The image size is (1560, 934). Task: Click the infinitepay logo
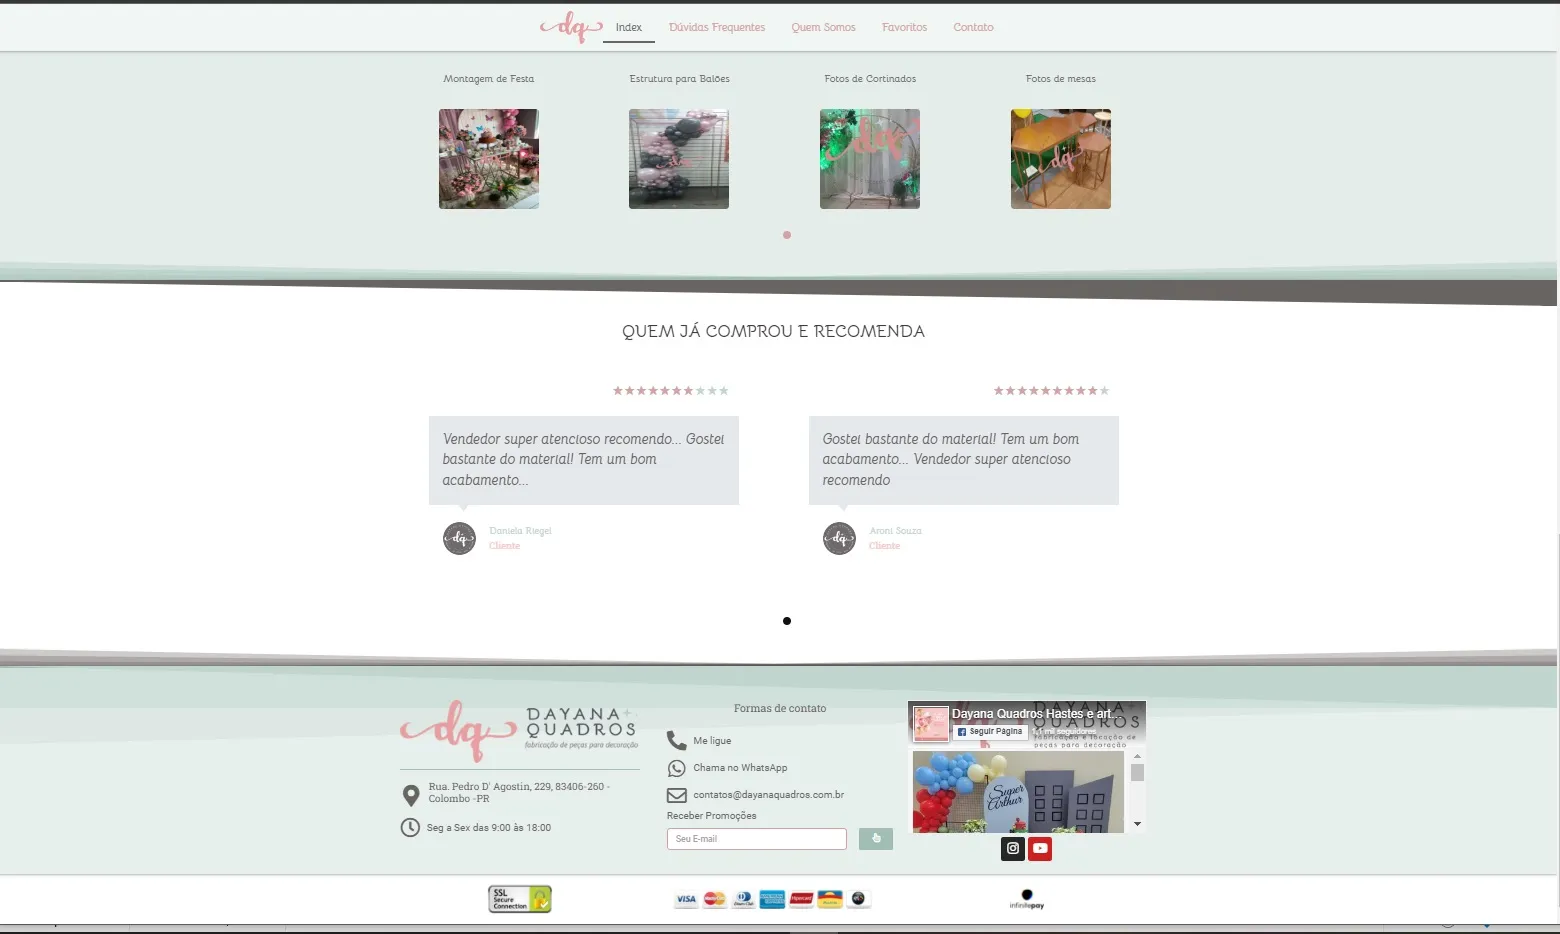click(x=1026, y=899)
